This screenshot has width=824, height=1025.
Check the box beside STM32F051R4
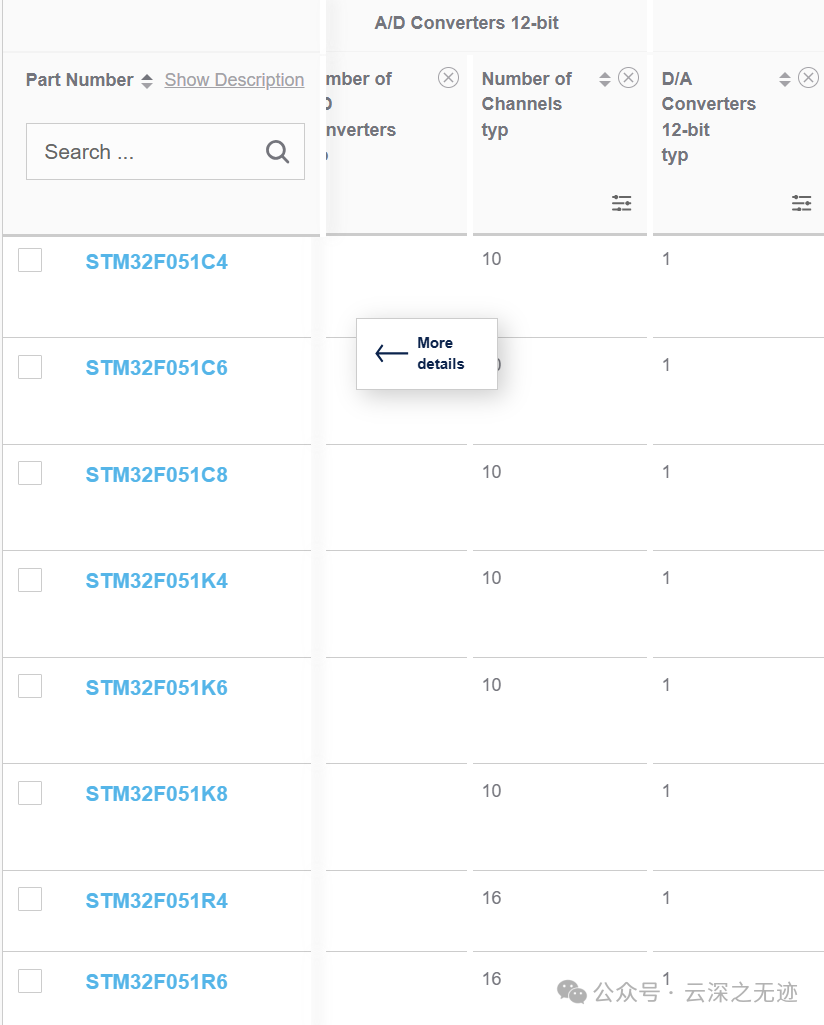coord(30,900)
